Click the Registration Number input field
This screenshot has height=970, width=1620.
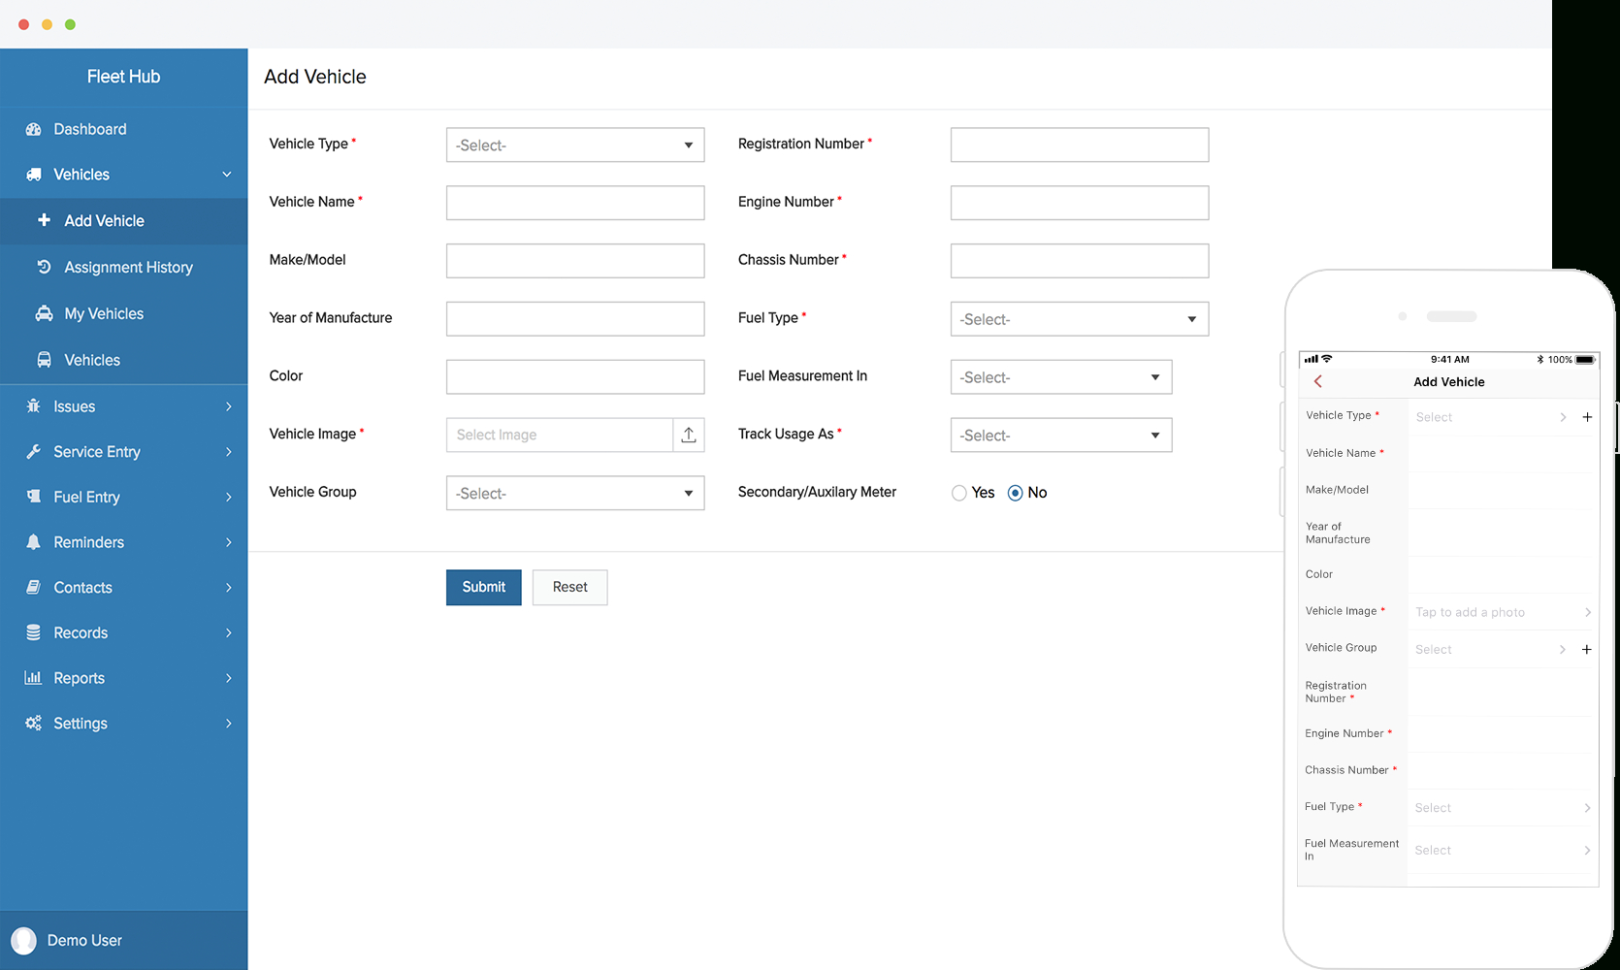pos(1078,144)
